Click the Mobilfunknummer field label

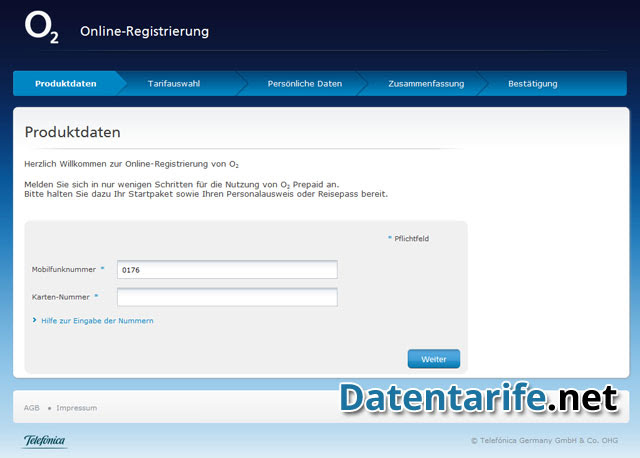[64, 269]
